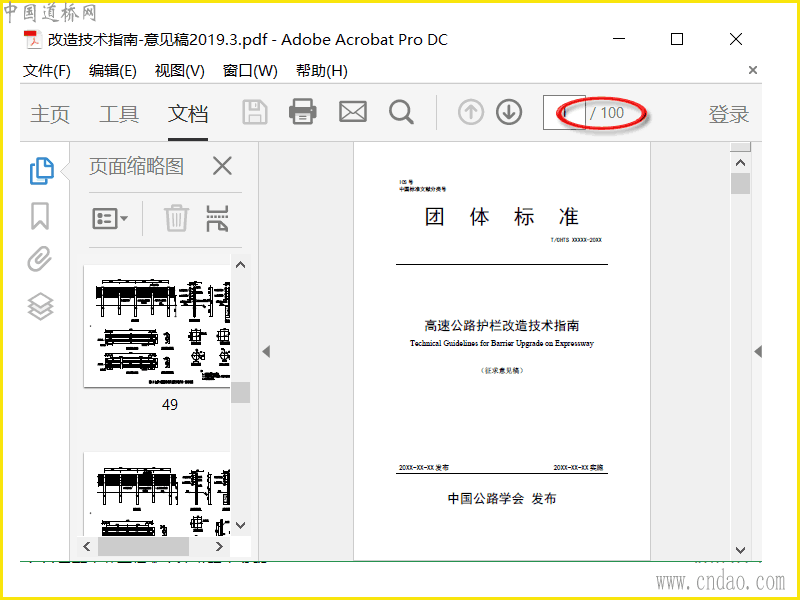Open the 编辑(E) menu
800x600 pixels.
pos(112,71)
